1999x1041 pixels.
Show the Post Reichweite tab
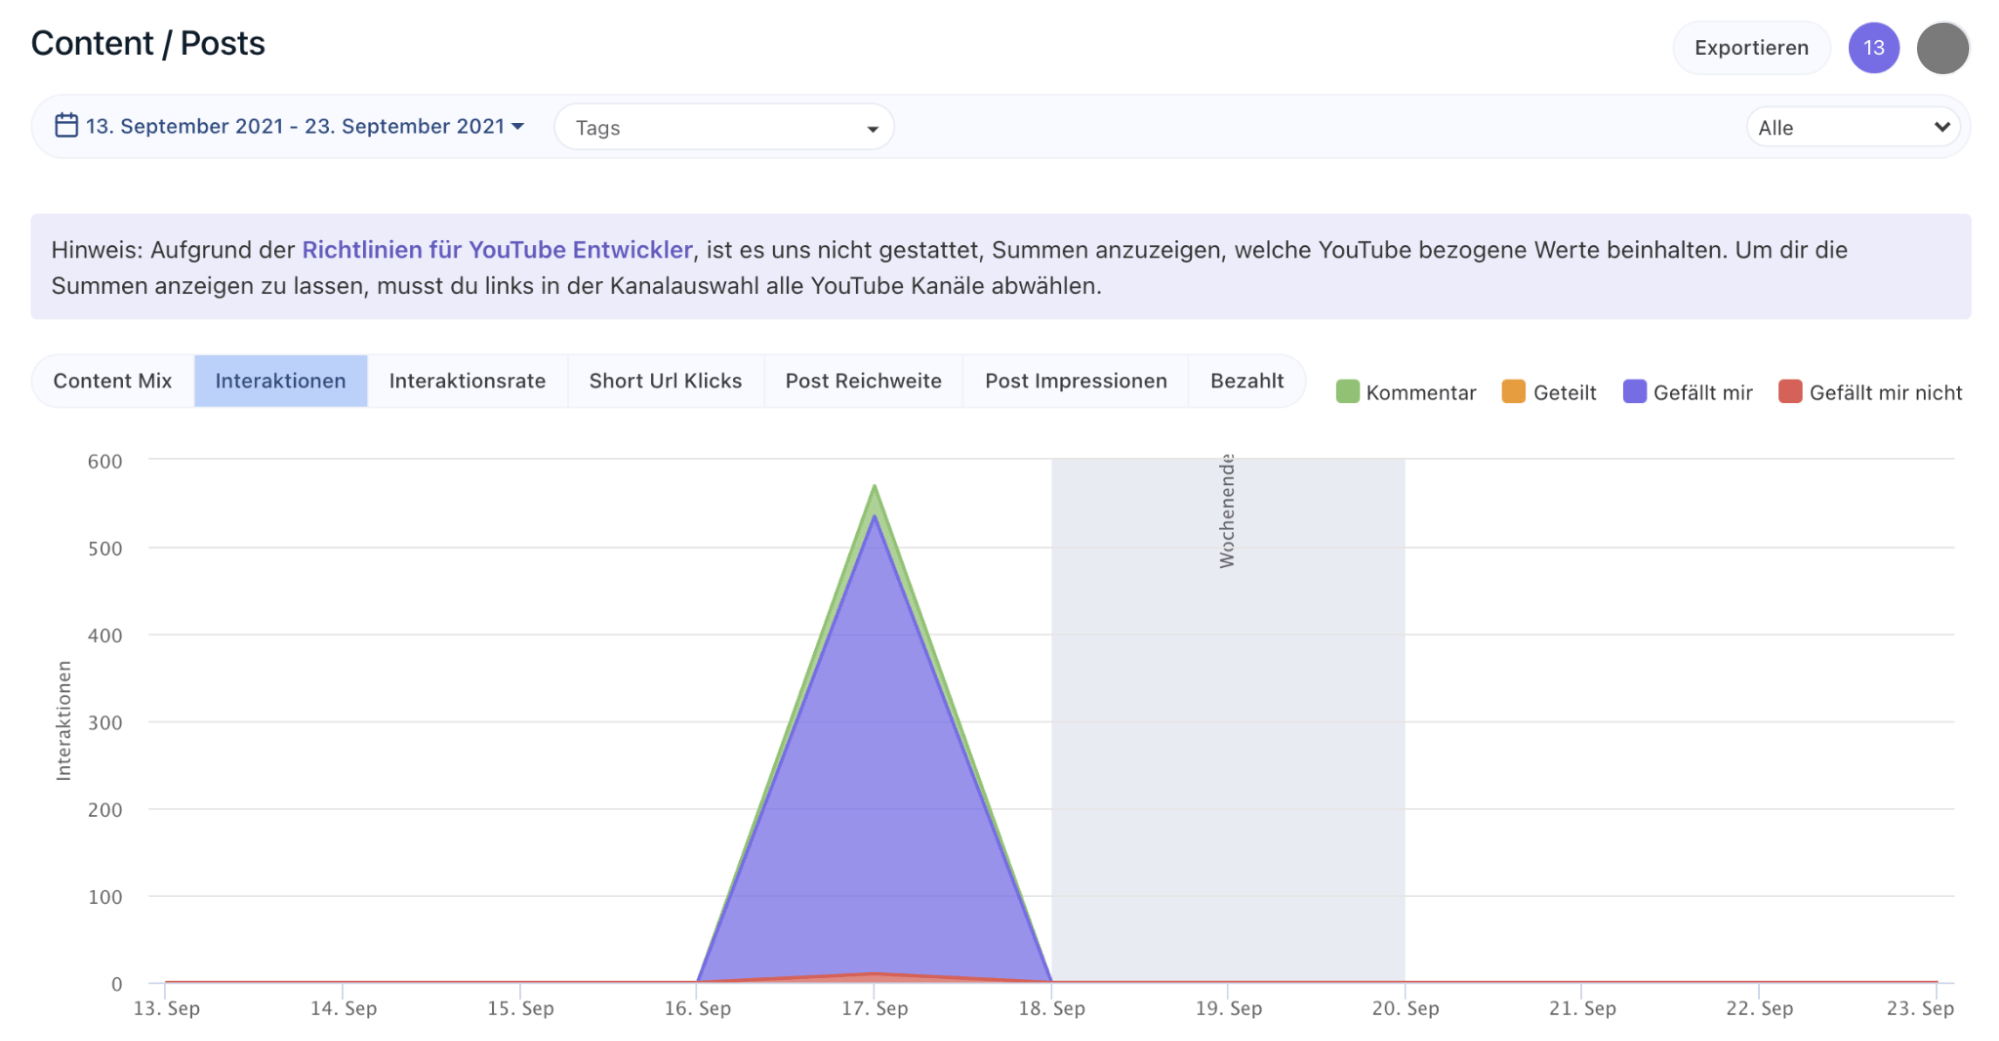[863, 381]
